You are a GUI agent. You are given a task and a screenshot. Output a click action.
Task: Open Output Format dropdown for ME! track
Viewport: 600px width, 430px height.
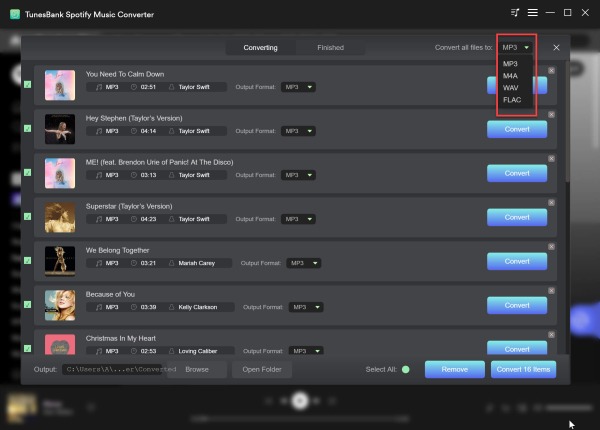point(298,175)
